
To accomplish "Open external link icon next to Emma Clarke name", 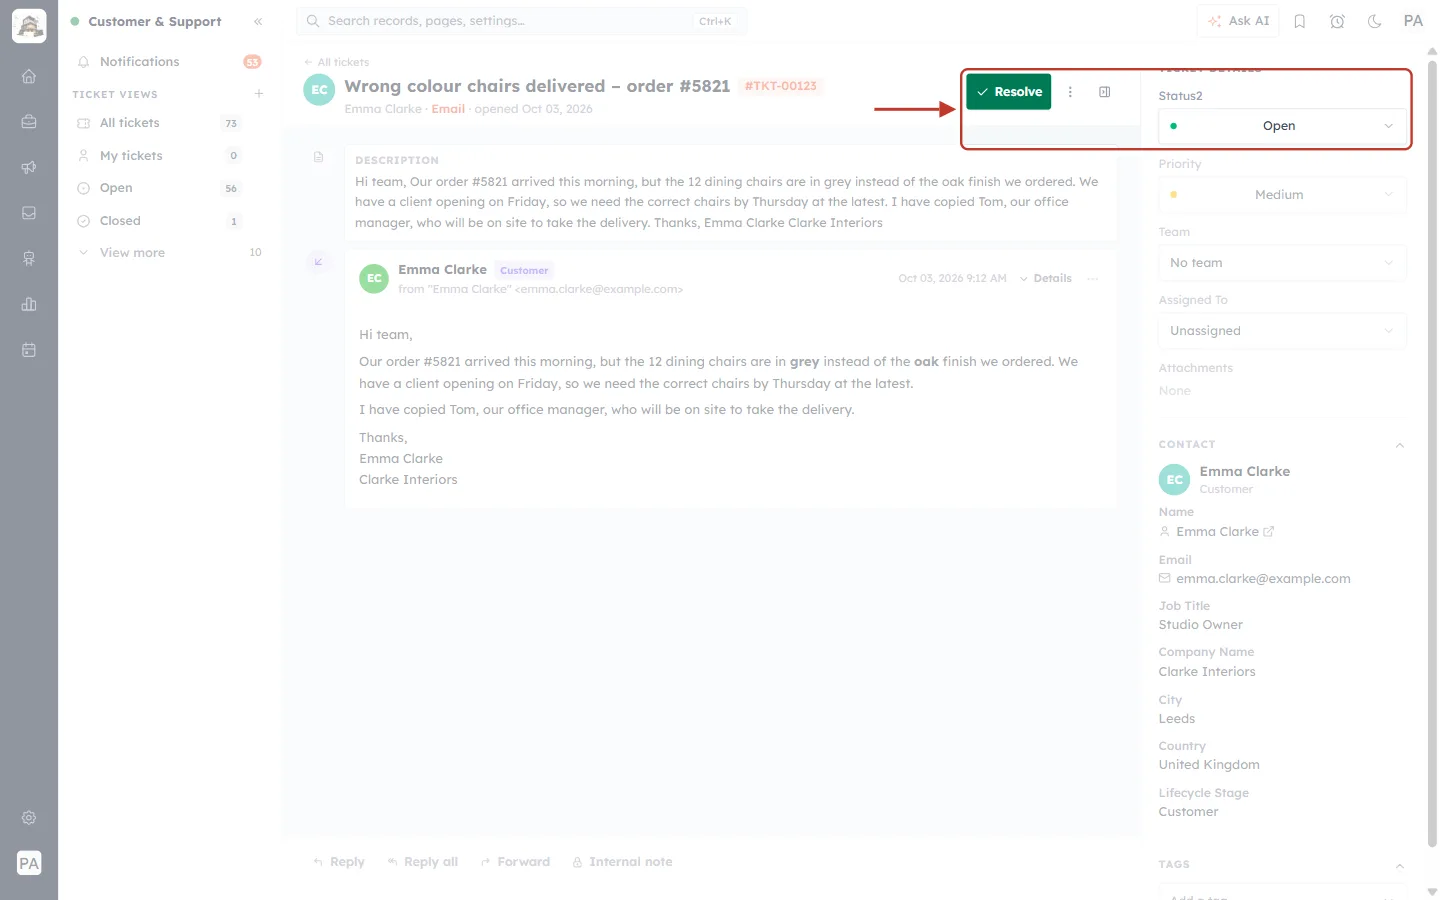I will [x=1269, y=532].
